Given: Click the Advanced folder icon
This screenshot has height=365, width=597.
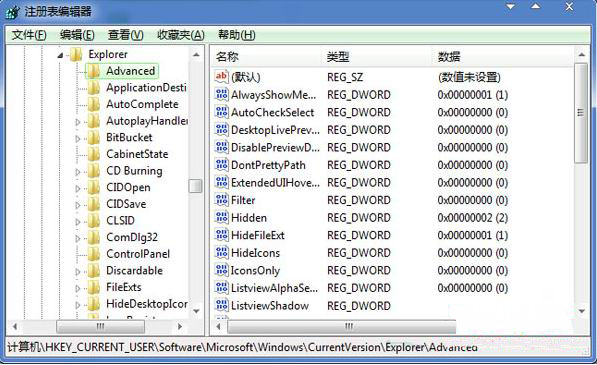Looking at the screenshot, I should coord(94,71).
